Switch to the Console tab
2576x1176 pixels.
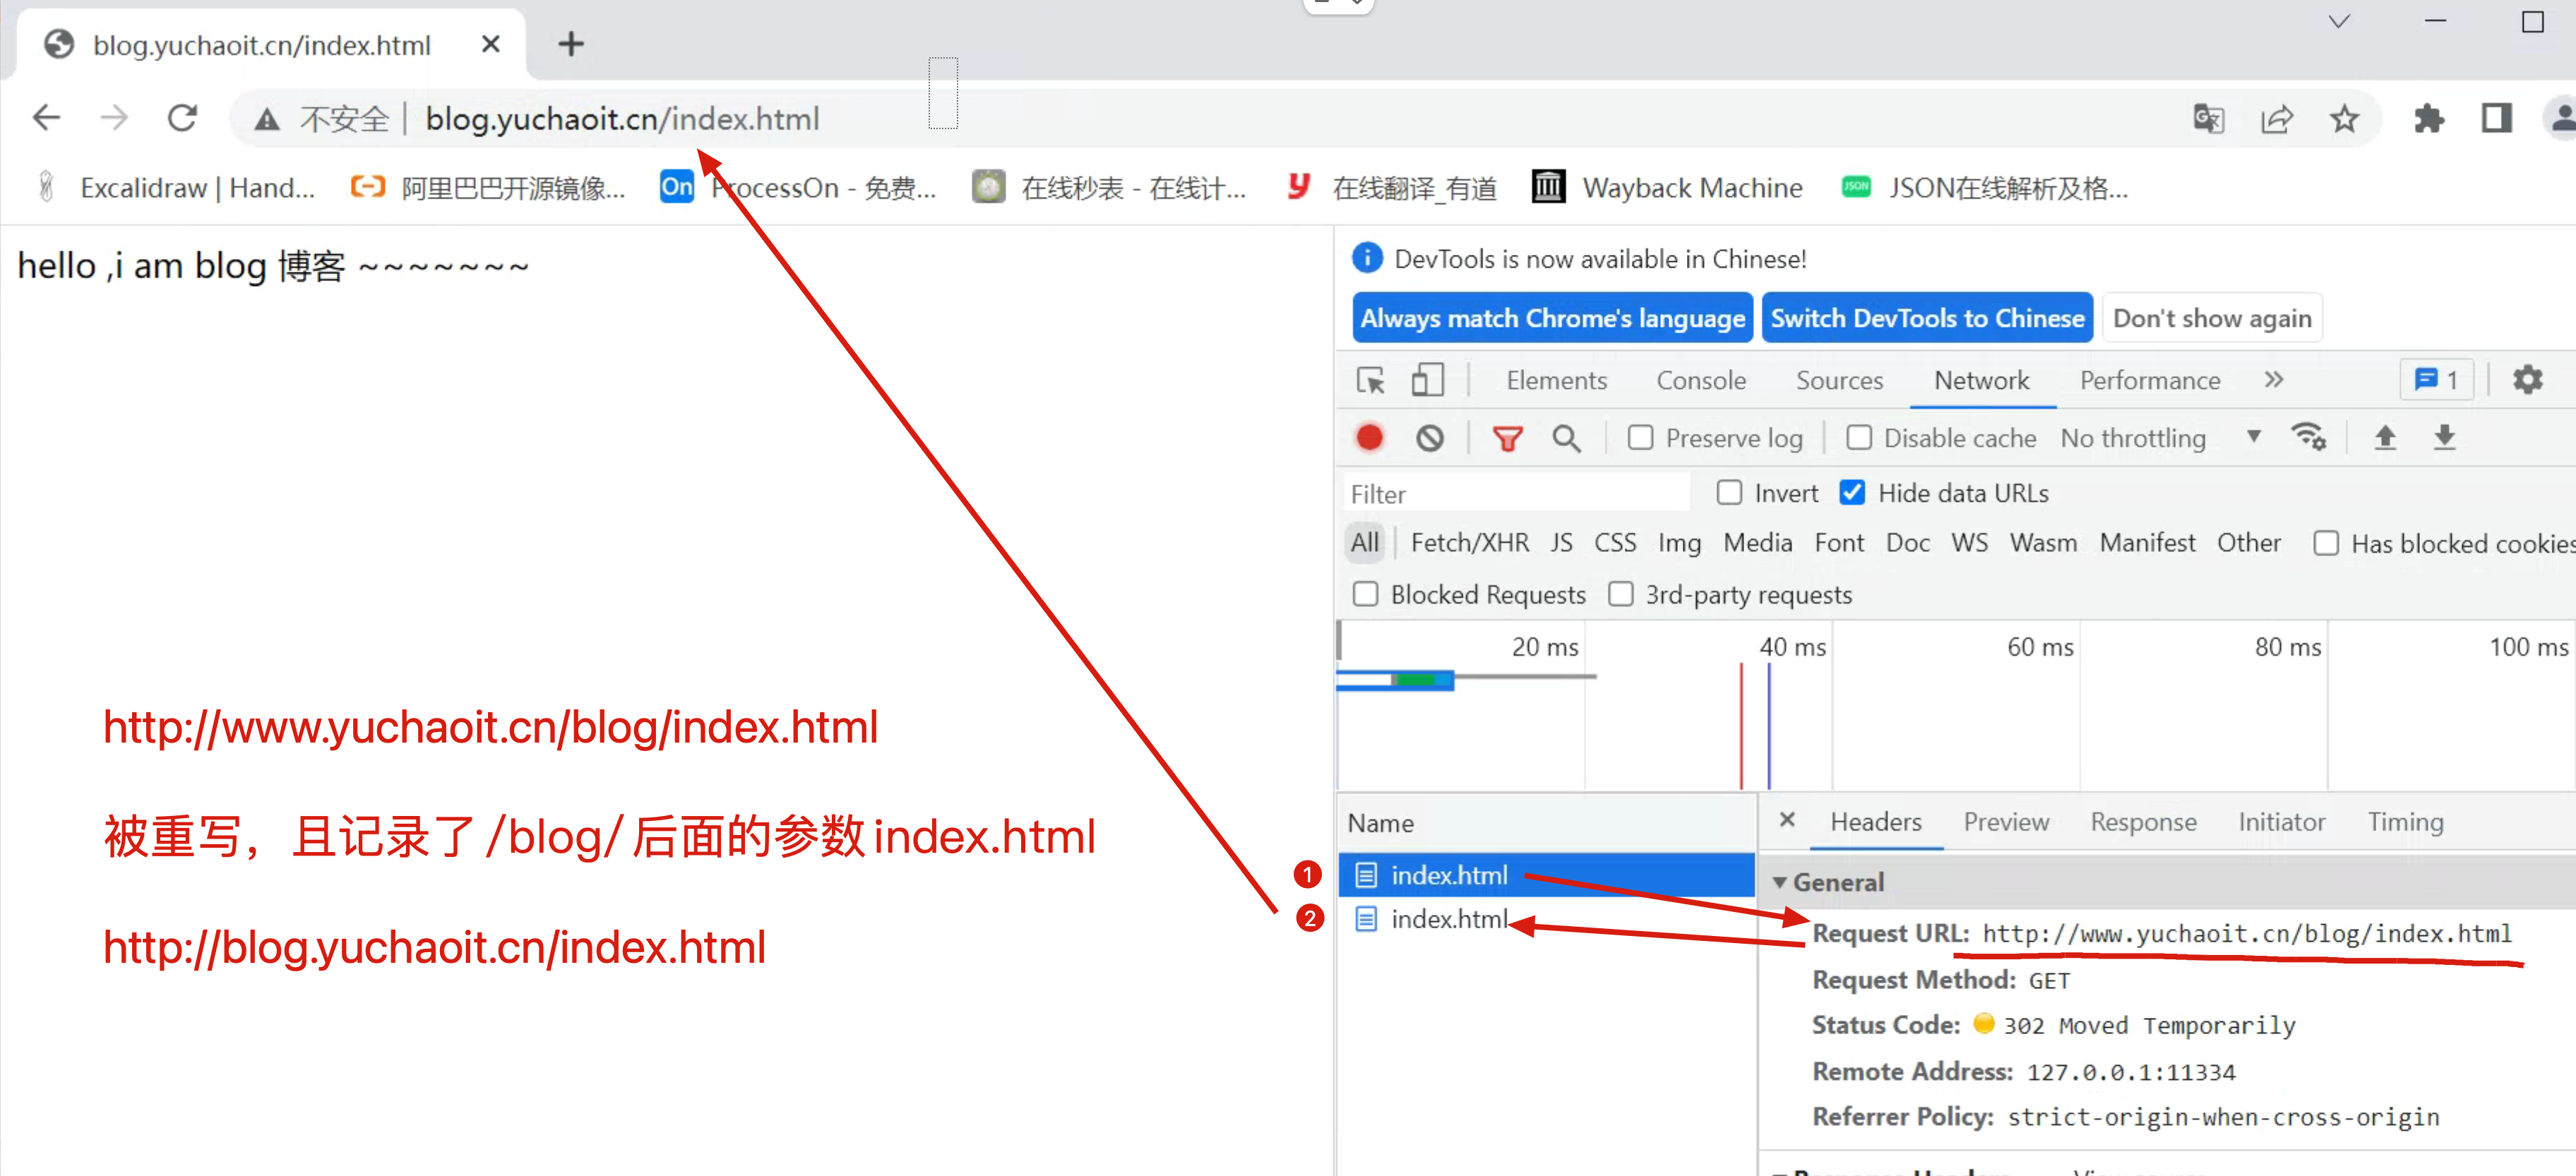pyautogui.click(x=1700, y=381)
